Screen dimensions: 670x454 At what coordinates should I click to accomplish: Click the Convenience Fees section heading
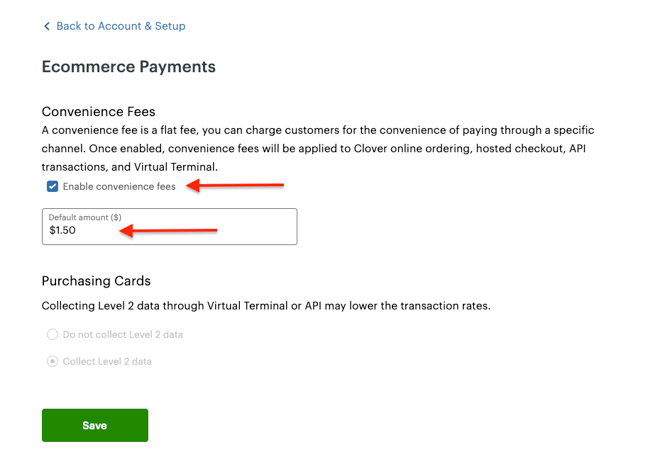(98, 112)
